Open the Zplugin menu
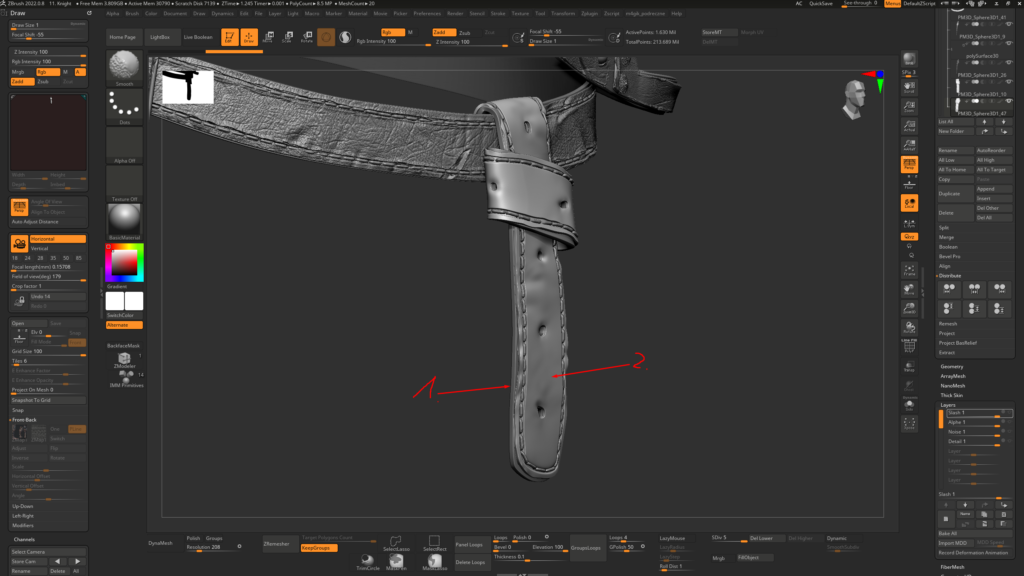 point(589,13)
